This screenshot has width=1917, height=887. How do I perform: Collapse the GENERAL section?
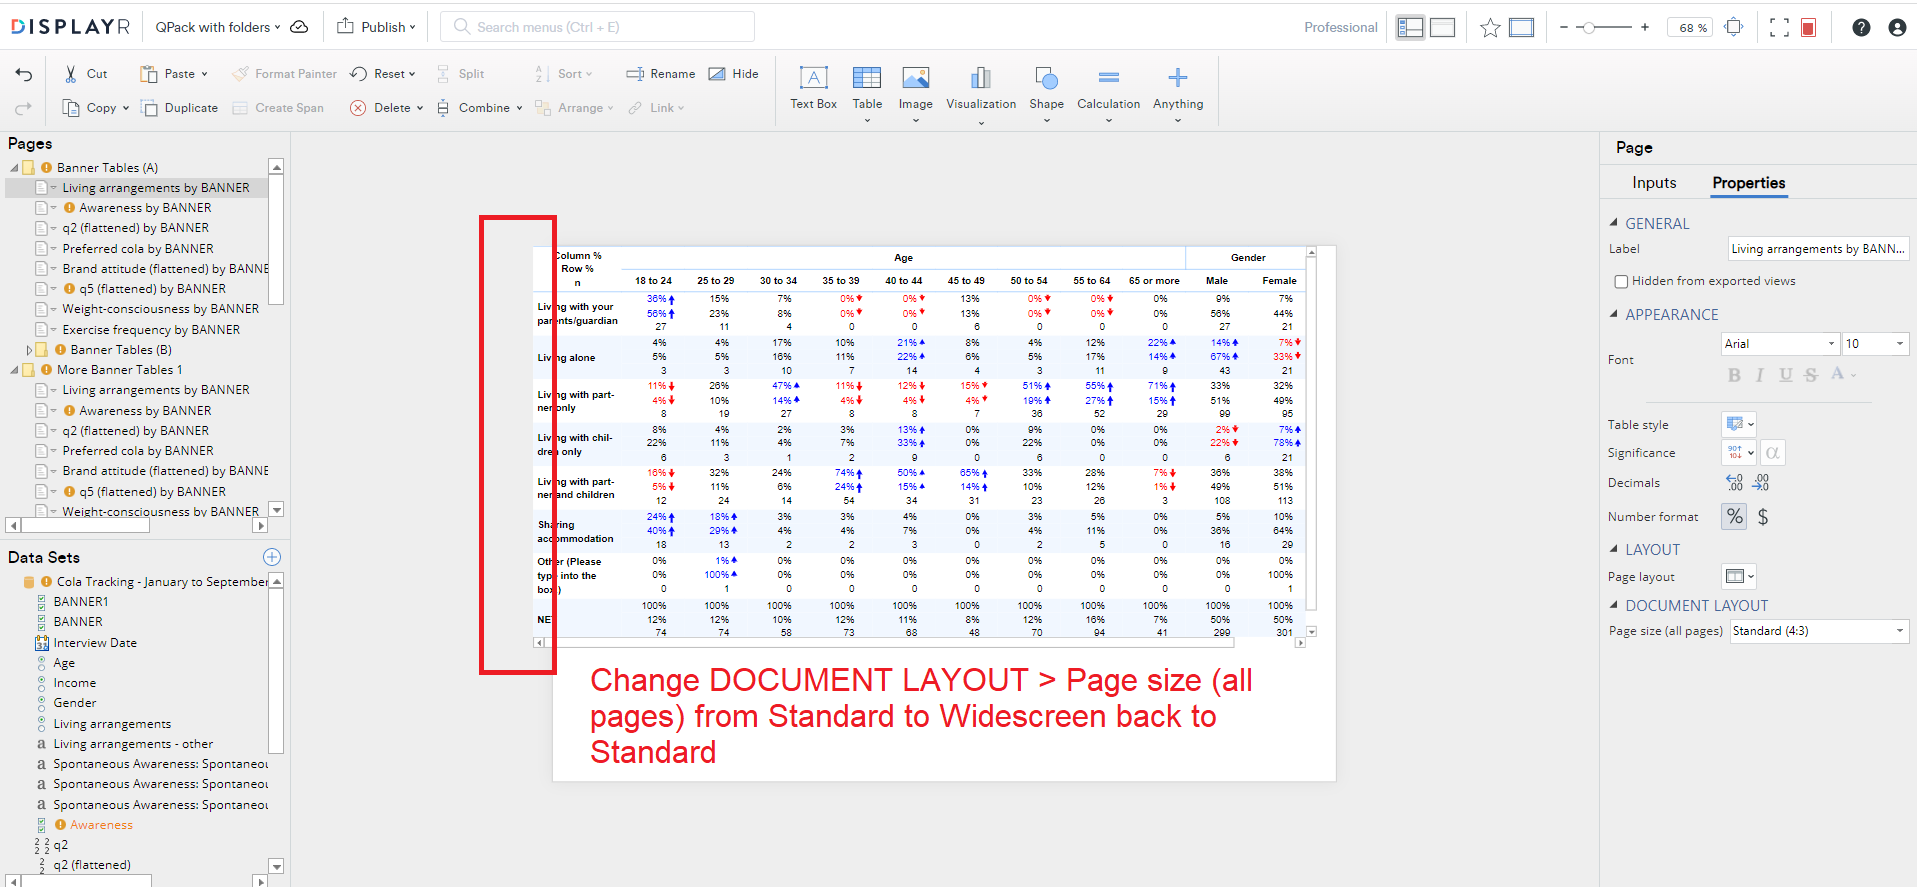tap(1614, 223)
